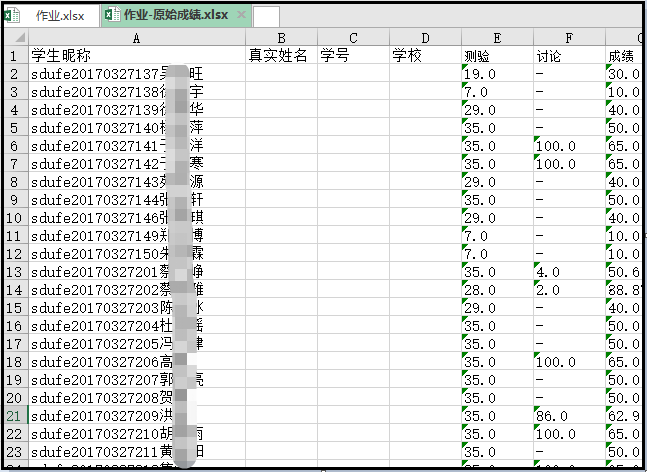Select cell with sdufe20170327138

point(137,92)
